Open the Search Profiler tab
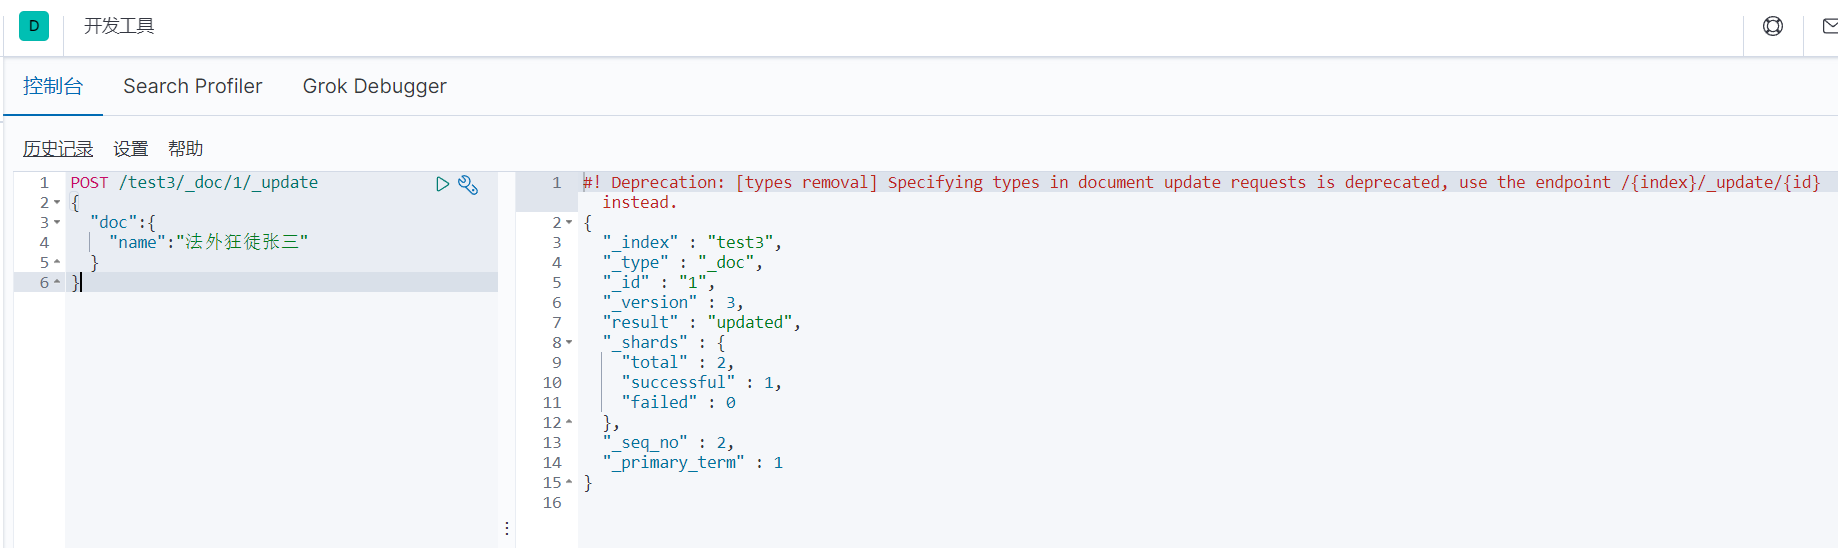Image resolution: width=1838 pixels, height=548 pixels. point(193,86)
